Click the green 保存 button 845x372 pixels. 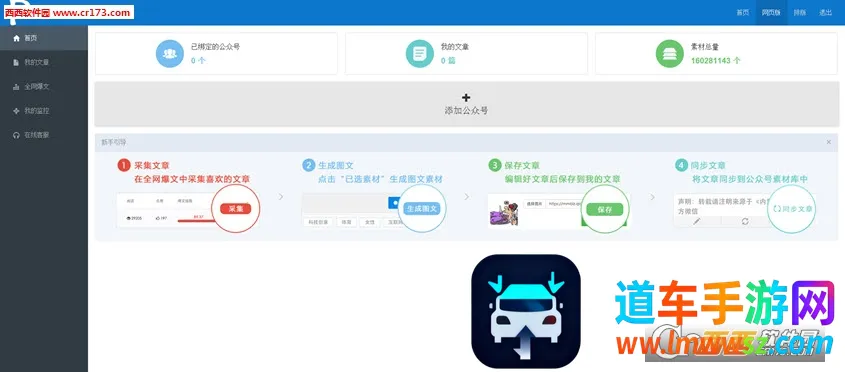click(605, 209)
